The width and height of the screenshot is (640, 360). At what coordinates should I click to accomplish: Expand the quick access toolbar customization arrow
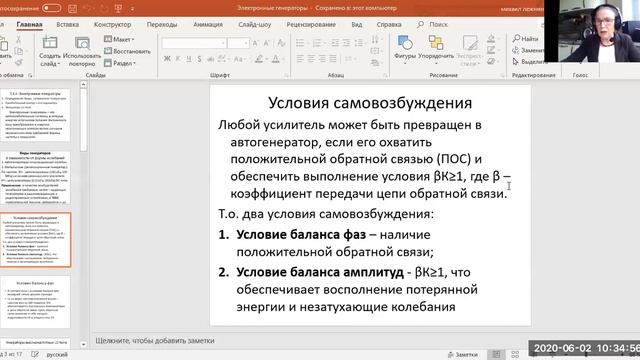(x=133, y=9)
